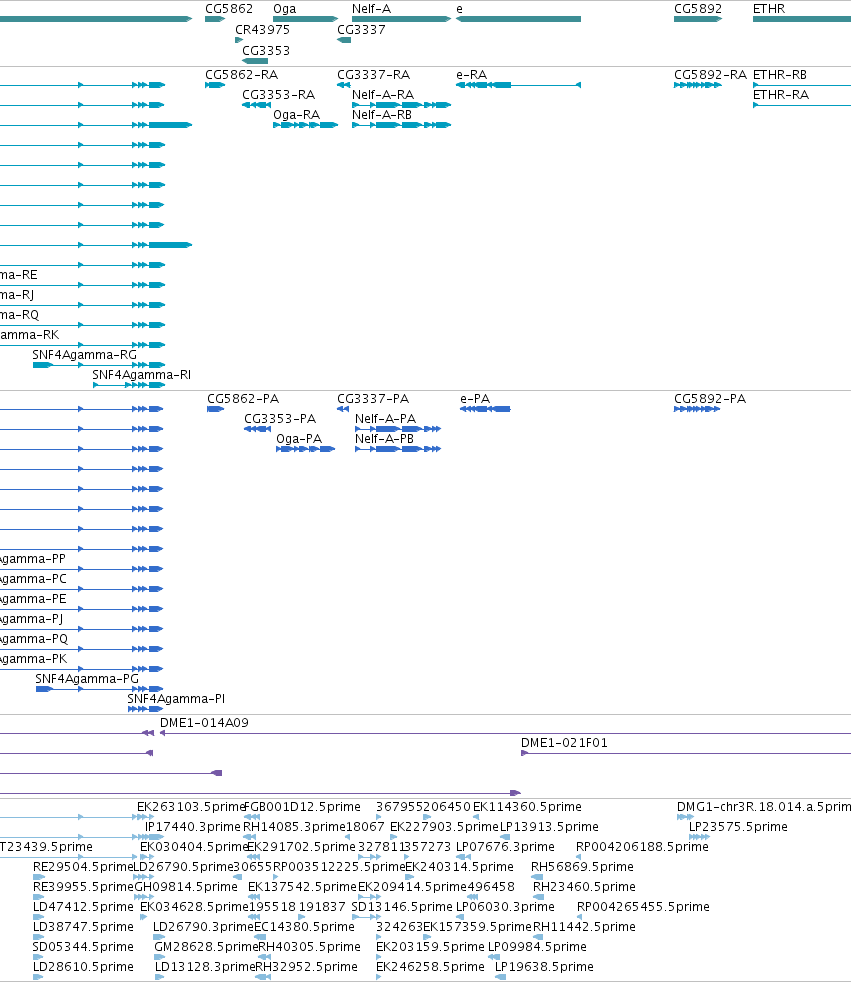This screenshot has width=851, height=982.
Task: Open EST RH11442.5prime
Action: coord(584,927)
